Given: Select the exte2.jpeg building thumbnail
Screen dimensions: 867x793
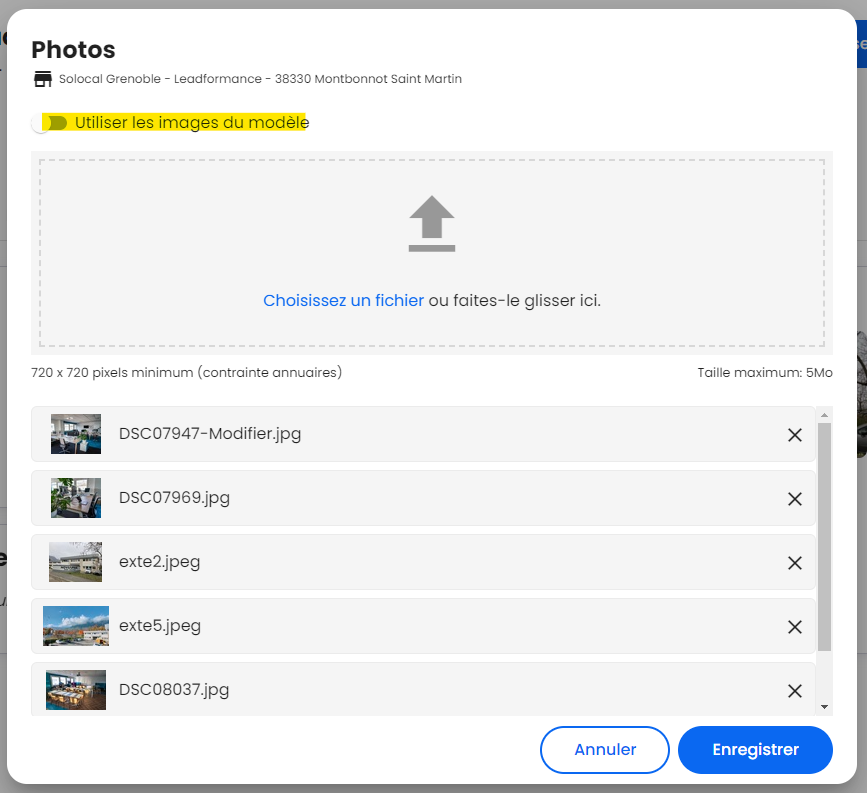Looking at the screenshot, I should click(75, 562).
